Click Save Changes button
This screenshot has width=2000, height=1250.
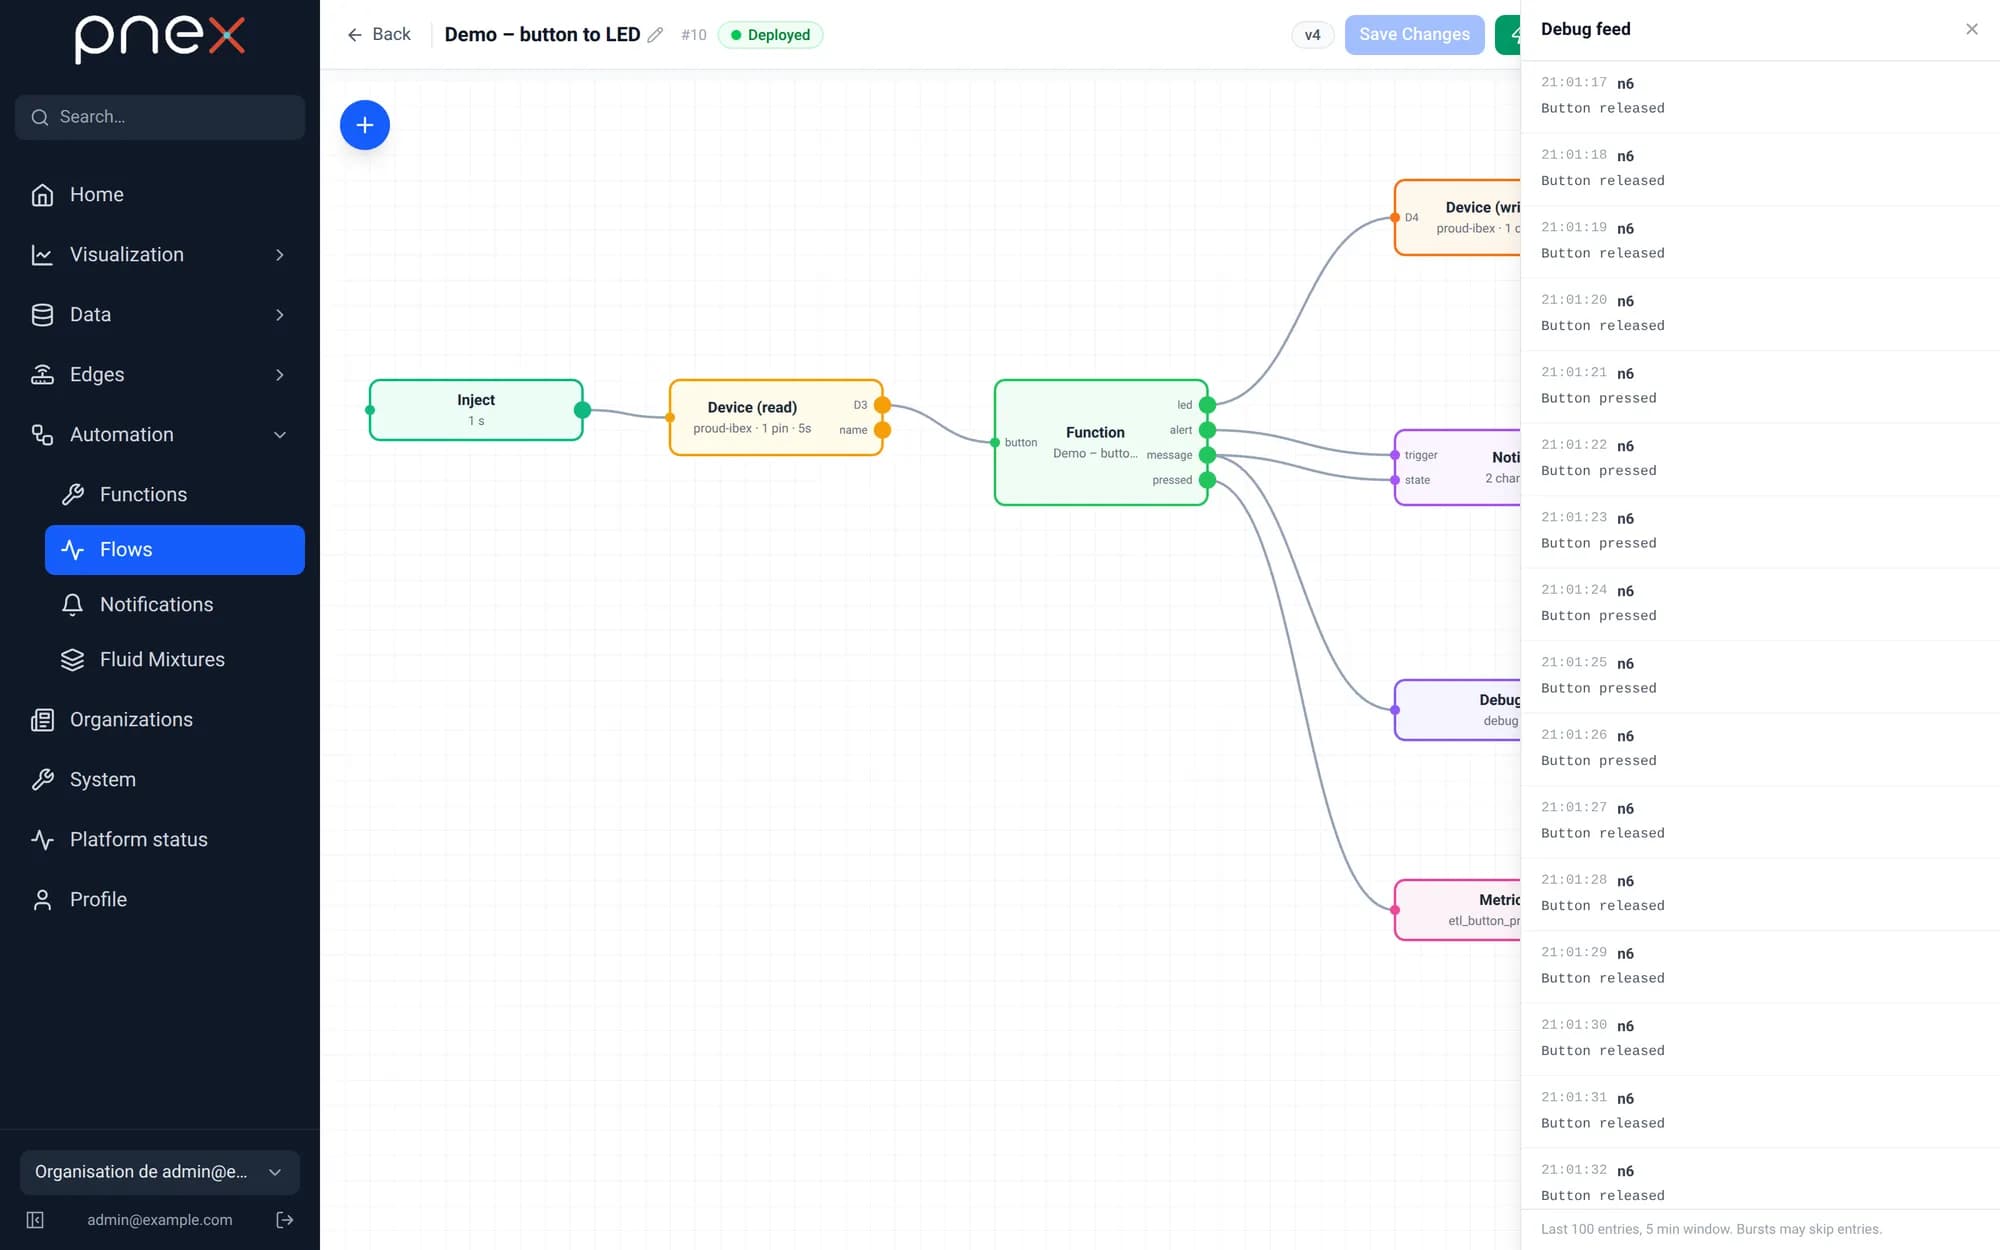[1414, 35]
